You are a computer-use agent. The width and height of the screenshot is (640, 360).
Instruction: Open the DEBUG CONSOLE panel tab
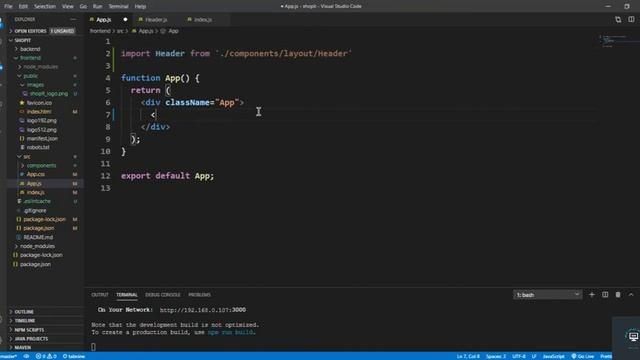click(x=162, y=295)
